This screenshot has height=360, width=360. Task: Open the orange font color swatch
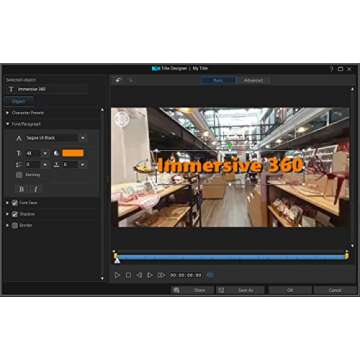pos(73,153)
